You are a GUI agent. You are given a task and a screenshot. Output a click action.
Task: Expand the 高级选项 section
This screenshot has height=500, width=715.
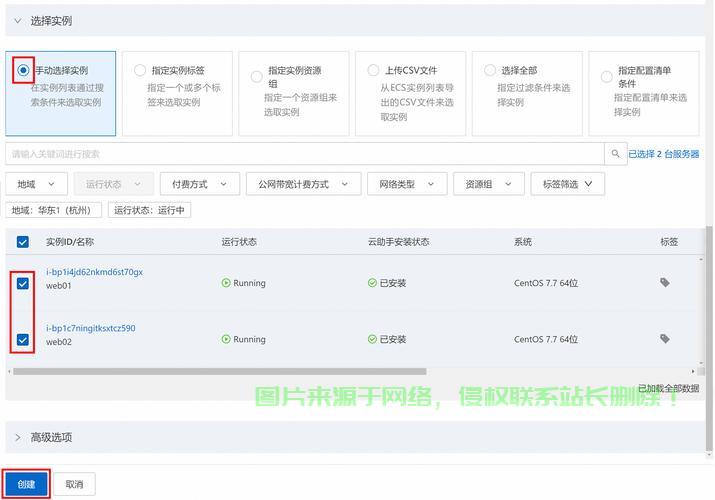click(x=18, y=438)
